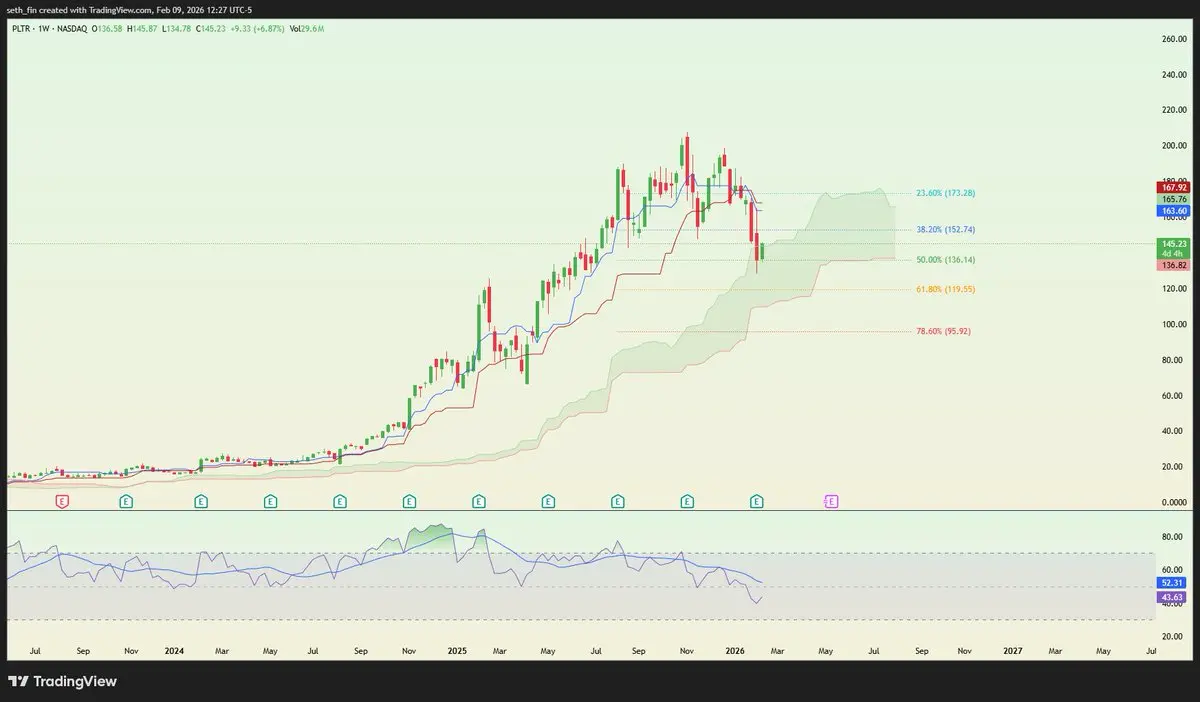
Task: Open the earnings marker for August 2024
Action: [340, 500]
